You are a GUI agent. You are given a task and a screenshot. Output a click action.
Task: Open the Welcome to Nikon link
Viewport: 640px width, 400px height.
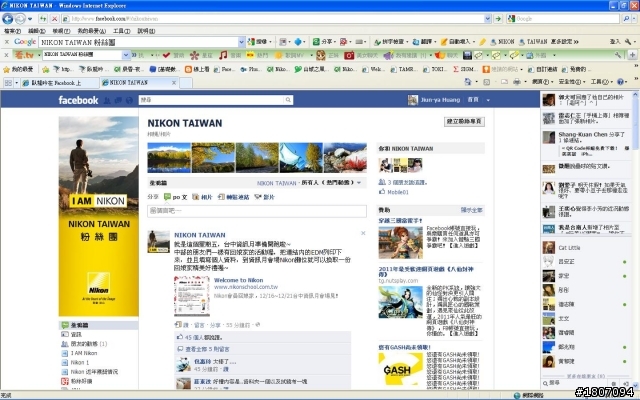[238, 280]
